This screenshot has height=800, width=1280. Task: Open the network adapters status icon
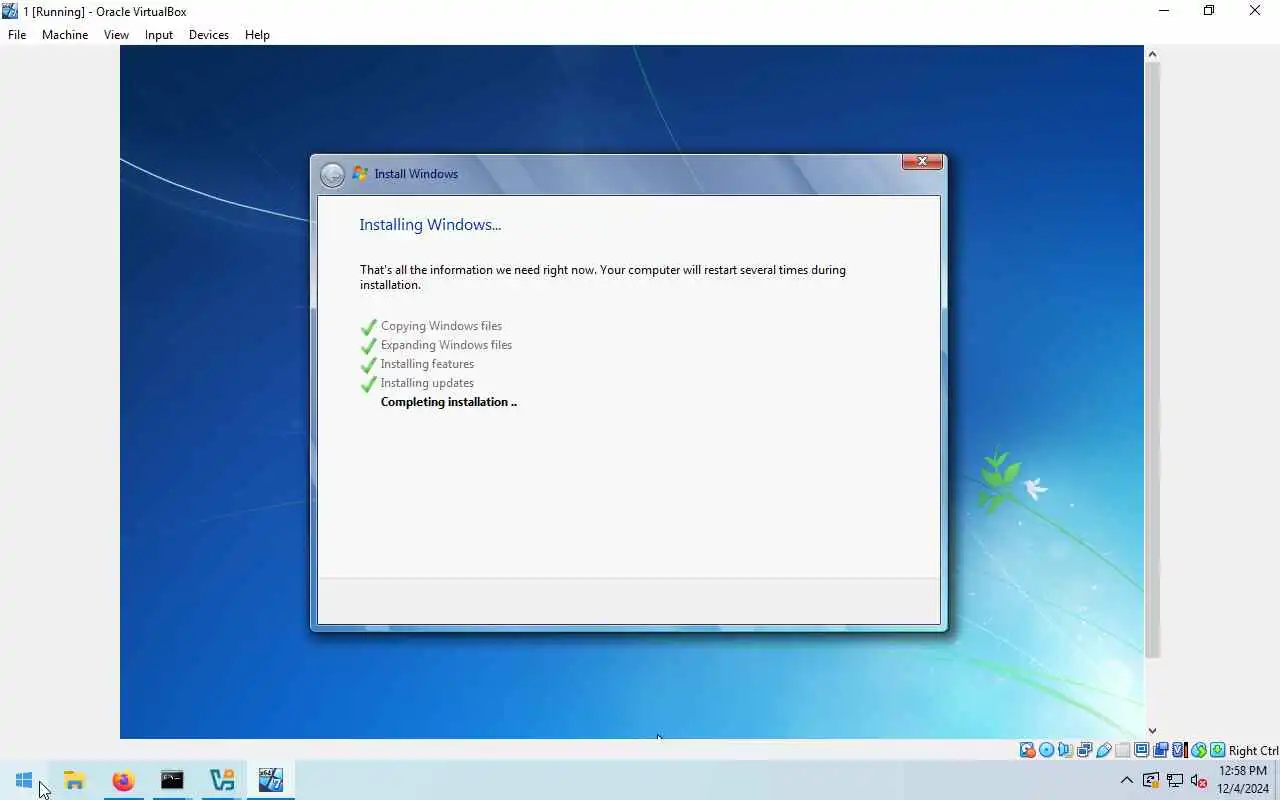1084,750
